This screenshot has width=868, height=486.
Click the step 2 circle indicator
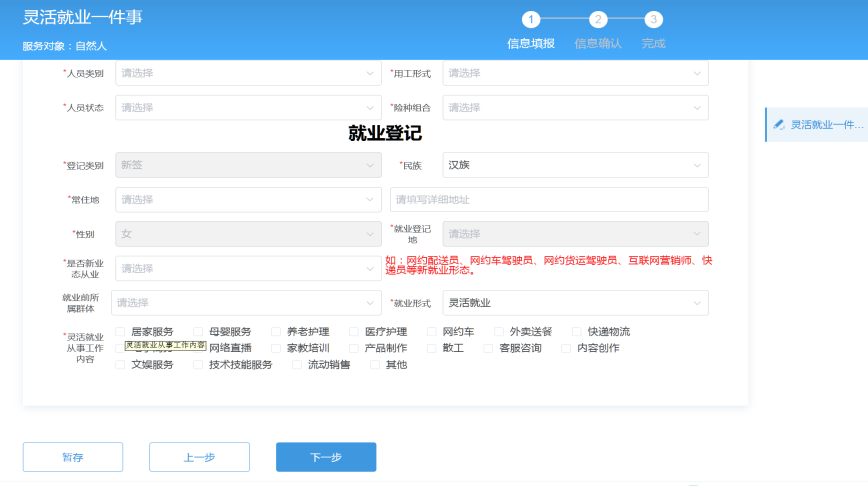click(598, 19)
